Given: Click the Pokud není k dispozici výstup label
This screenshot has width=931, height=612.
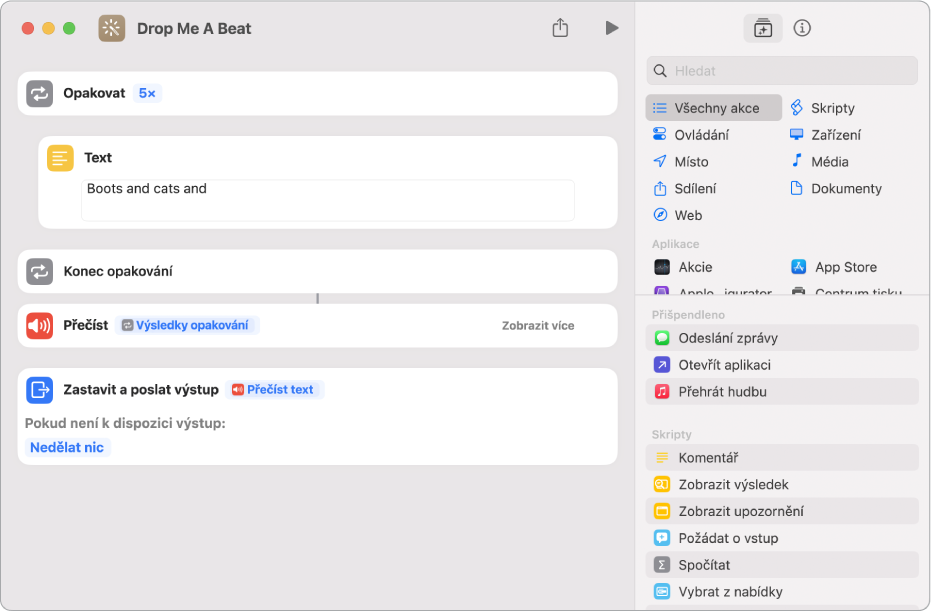Looking at the screenshot, I should [125, 423].
